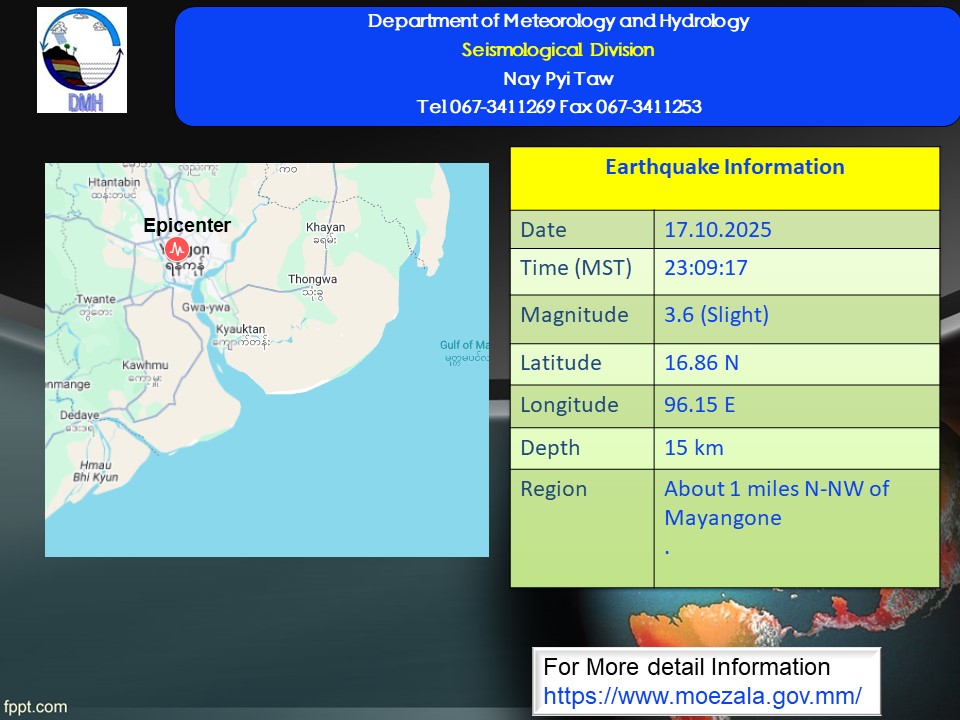Click the fppt.com watermark text

(35, 707)
